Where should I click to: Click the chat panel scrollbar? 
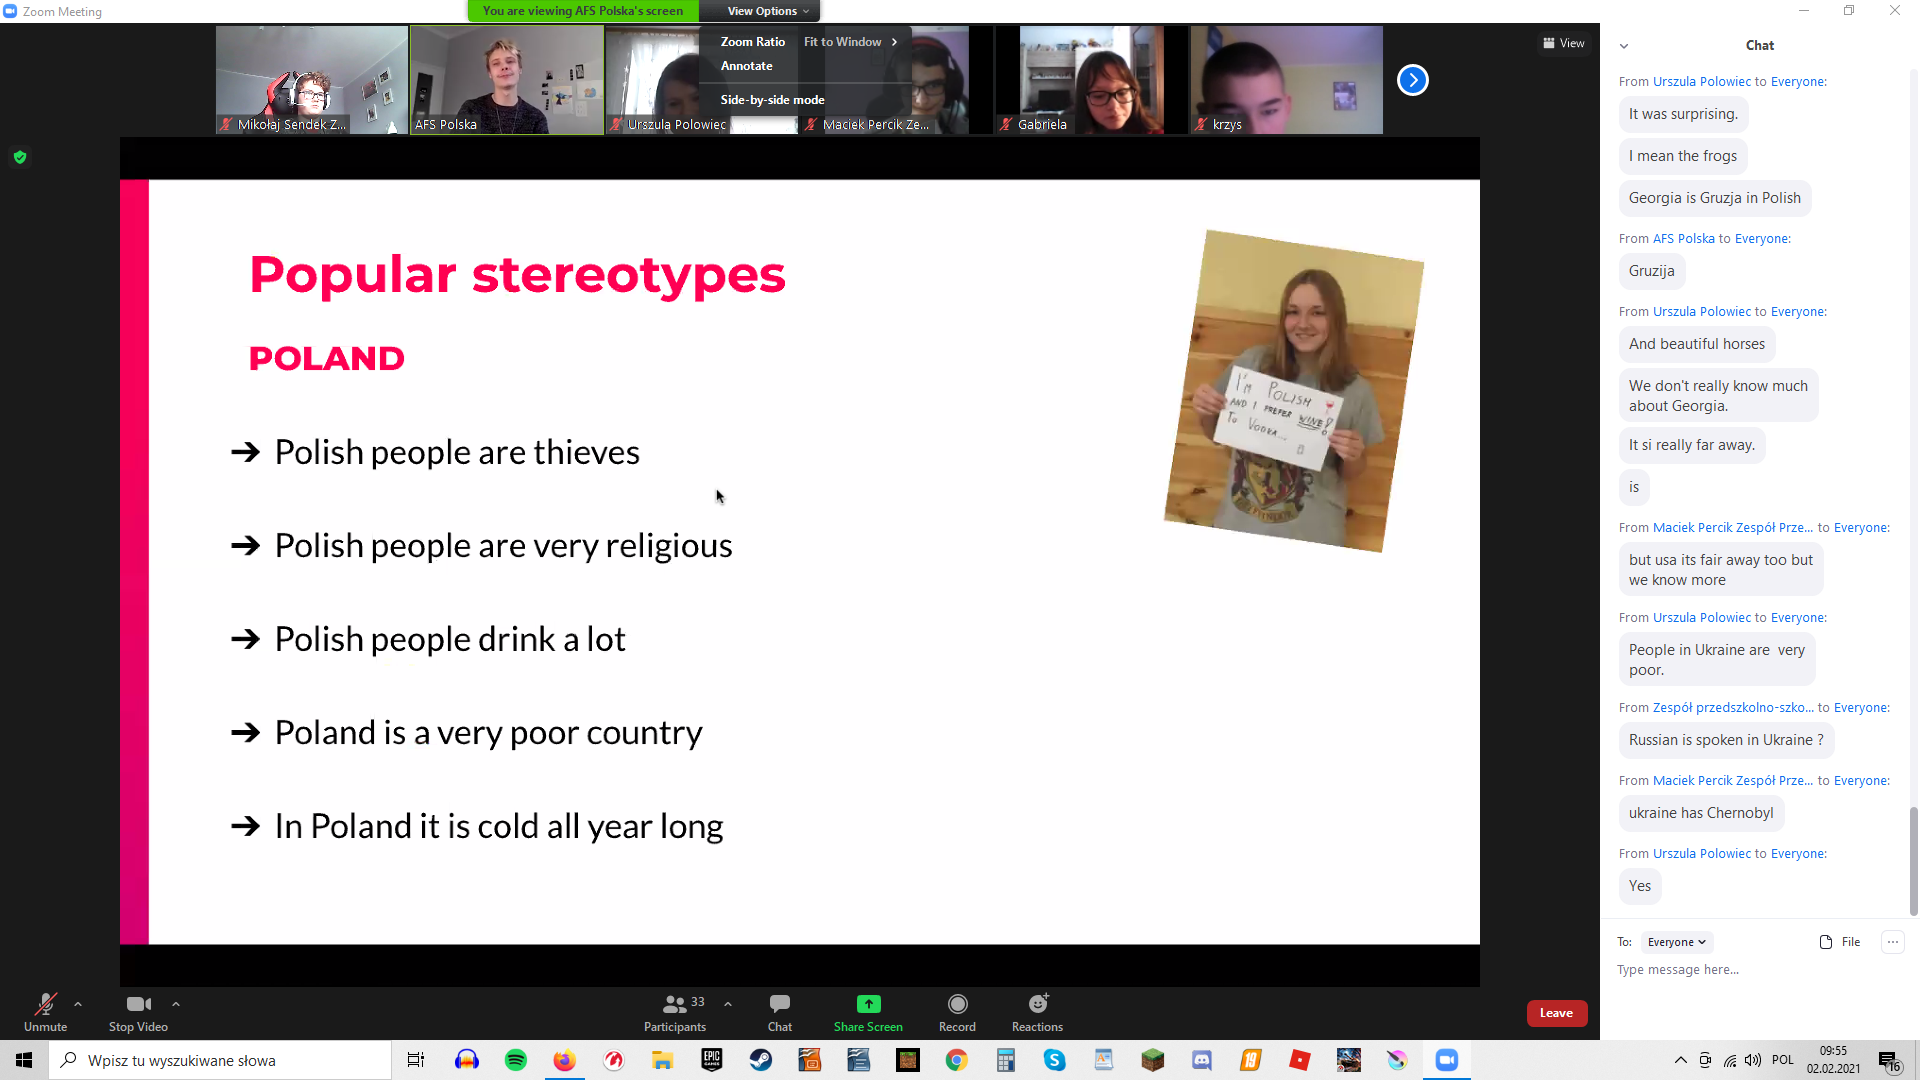pos(1913,860)
